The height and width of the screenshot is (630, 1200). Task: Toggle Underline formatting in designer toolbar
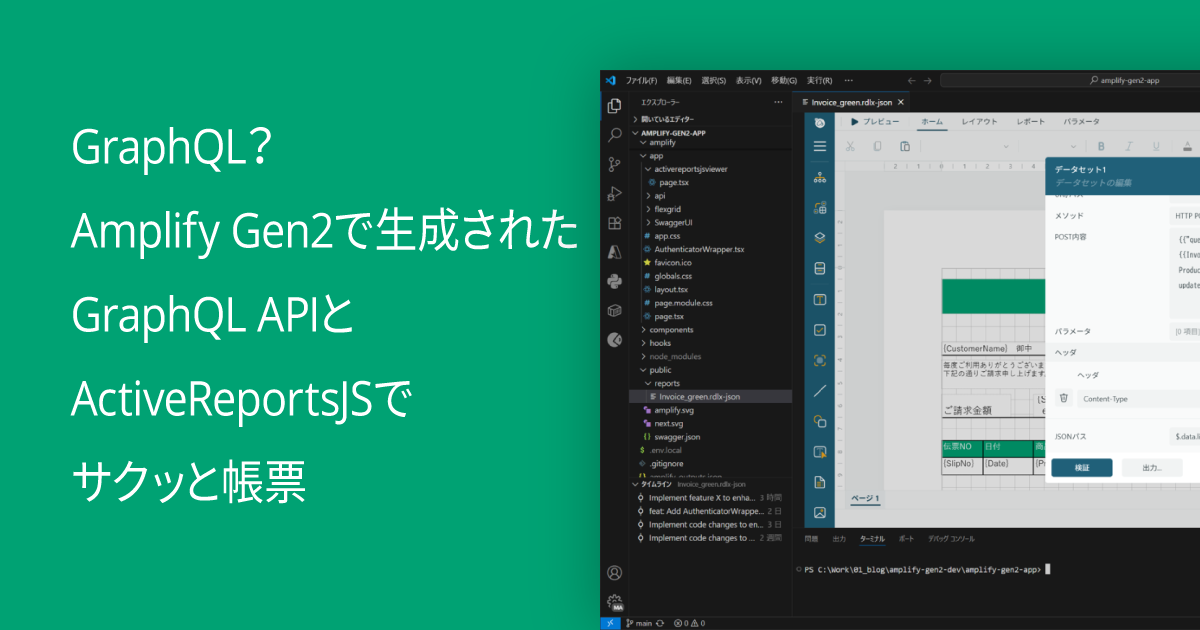[1154, 146]
